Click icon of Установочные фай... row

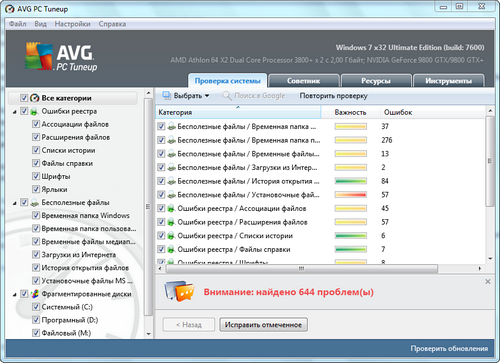coord(171,195)
